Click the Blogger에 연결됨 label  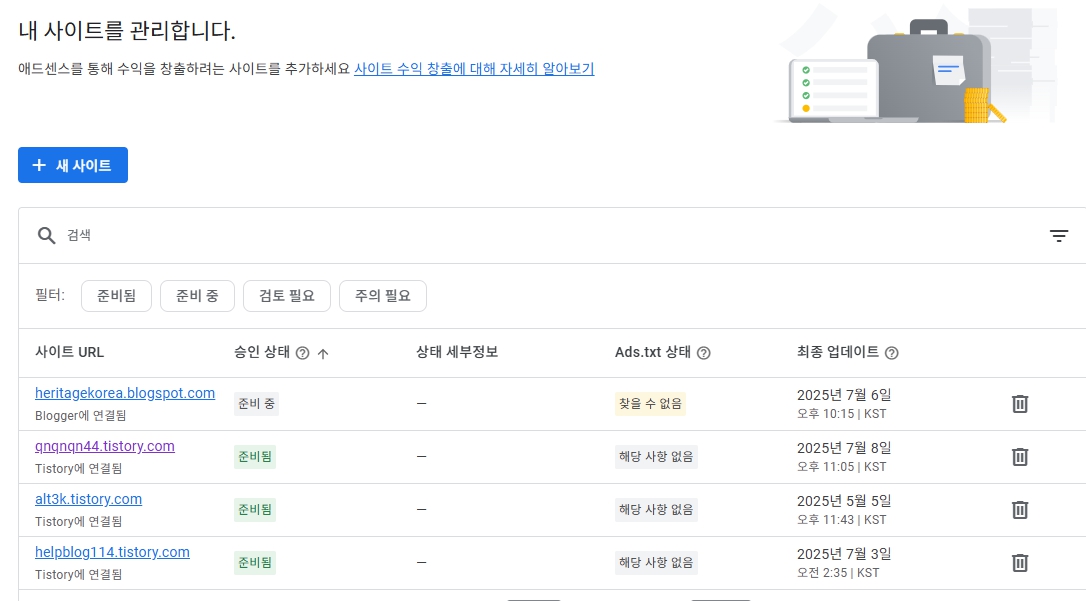pyautogui.click(x=80, y=415)
